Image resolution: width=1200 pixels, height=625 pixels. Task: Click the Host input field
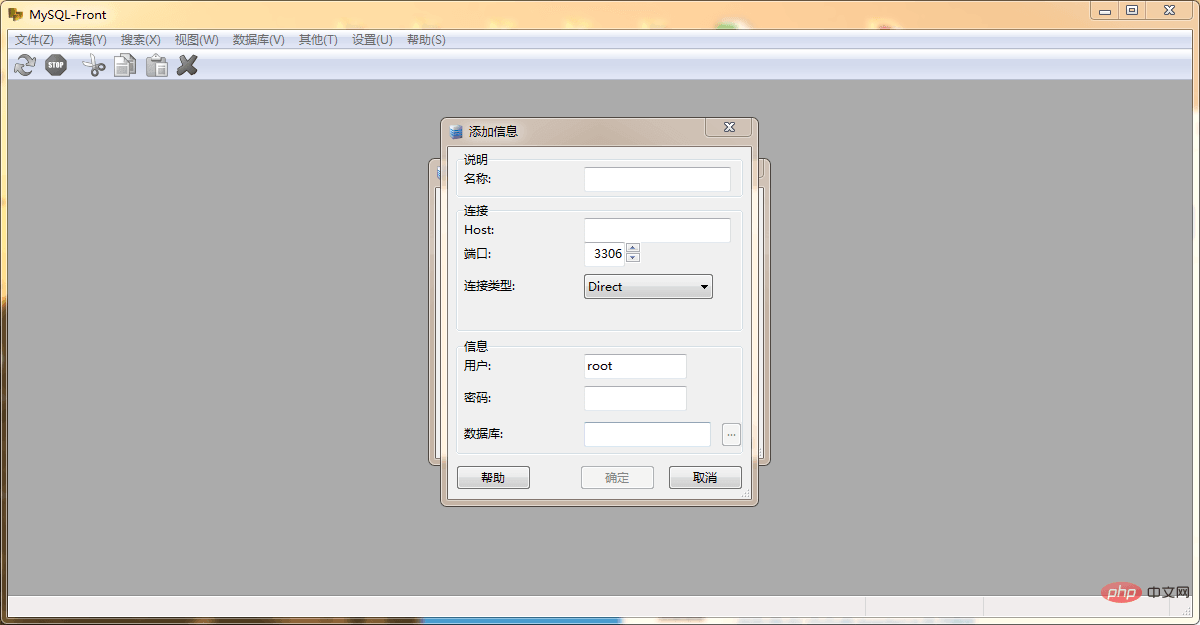[x=657, y=230]
